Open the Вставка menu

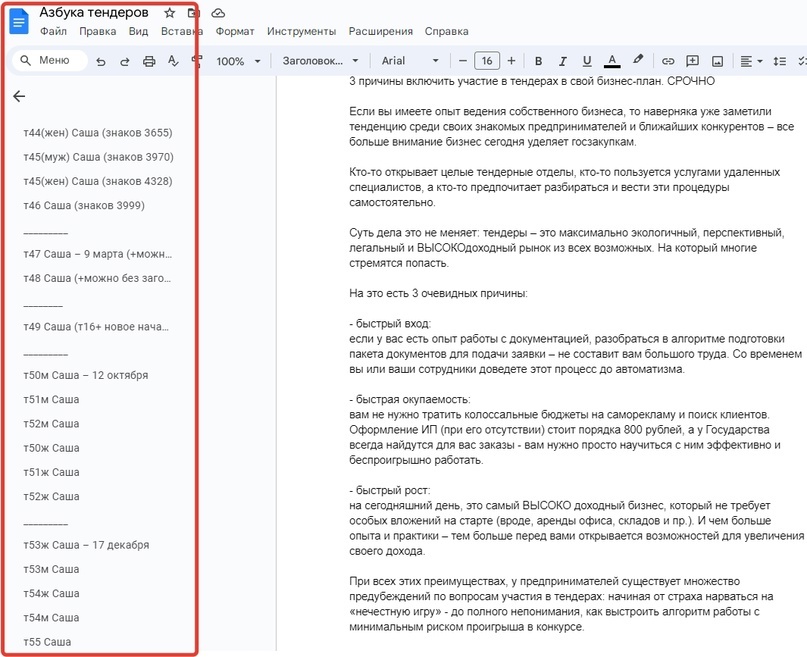point(182,31)
